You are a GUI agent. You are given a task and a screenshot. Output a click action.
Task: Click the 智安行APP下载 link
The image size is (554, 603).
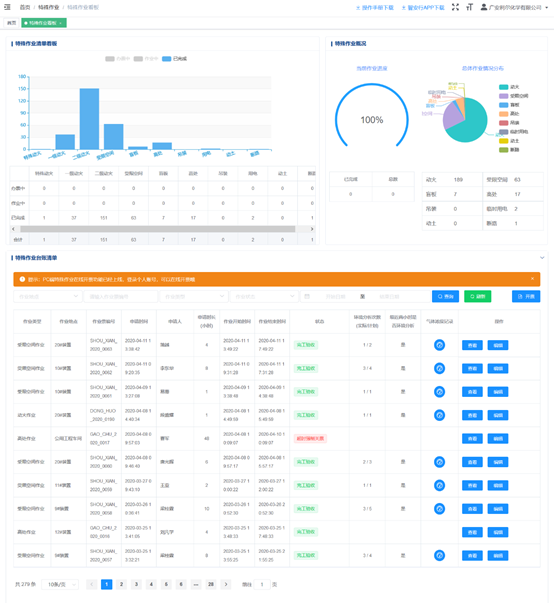[423, 8]
